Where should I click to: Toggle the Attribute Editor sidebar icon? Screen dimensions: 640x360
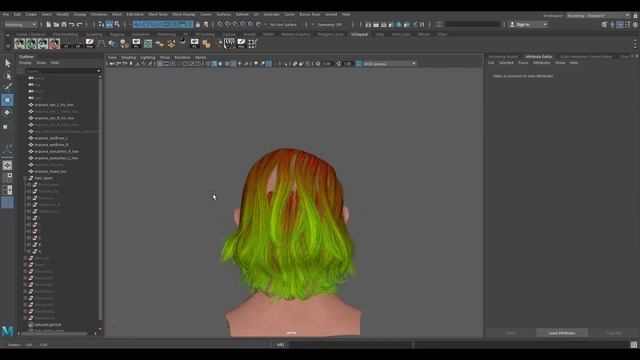point(620,25)
